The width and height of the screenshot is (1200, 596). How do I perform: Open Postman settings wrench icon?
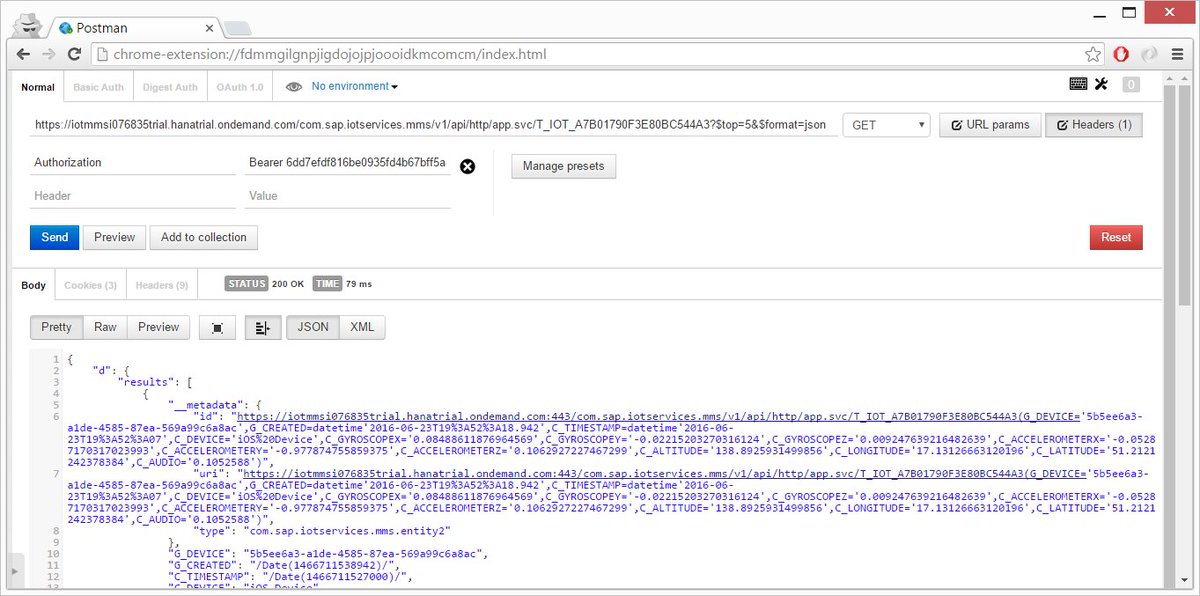click(1102, 85)
